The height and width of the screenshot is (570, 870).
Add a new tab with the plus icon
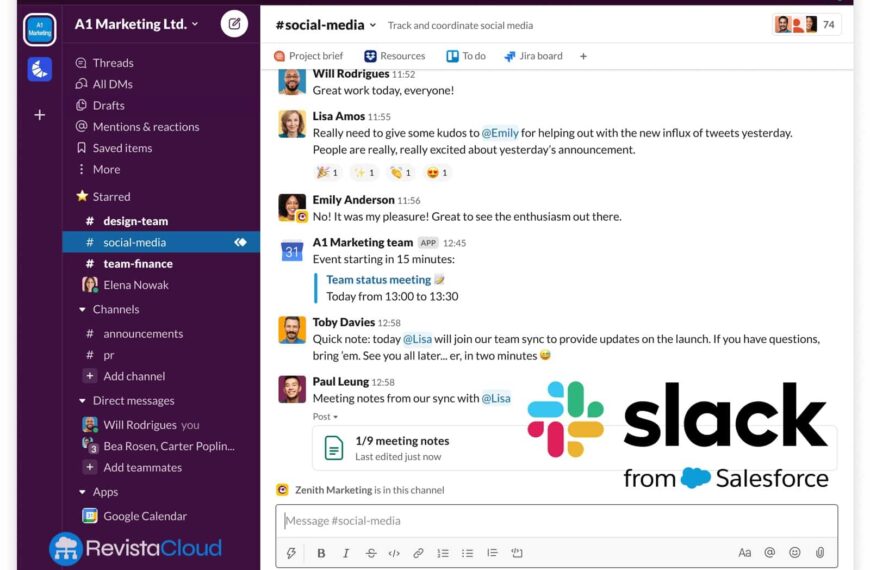[583, 56]
